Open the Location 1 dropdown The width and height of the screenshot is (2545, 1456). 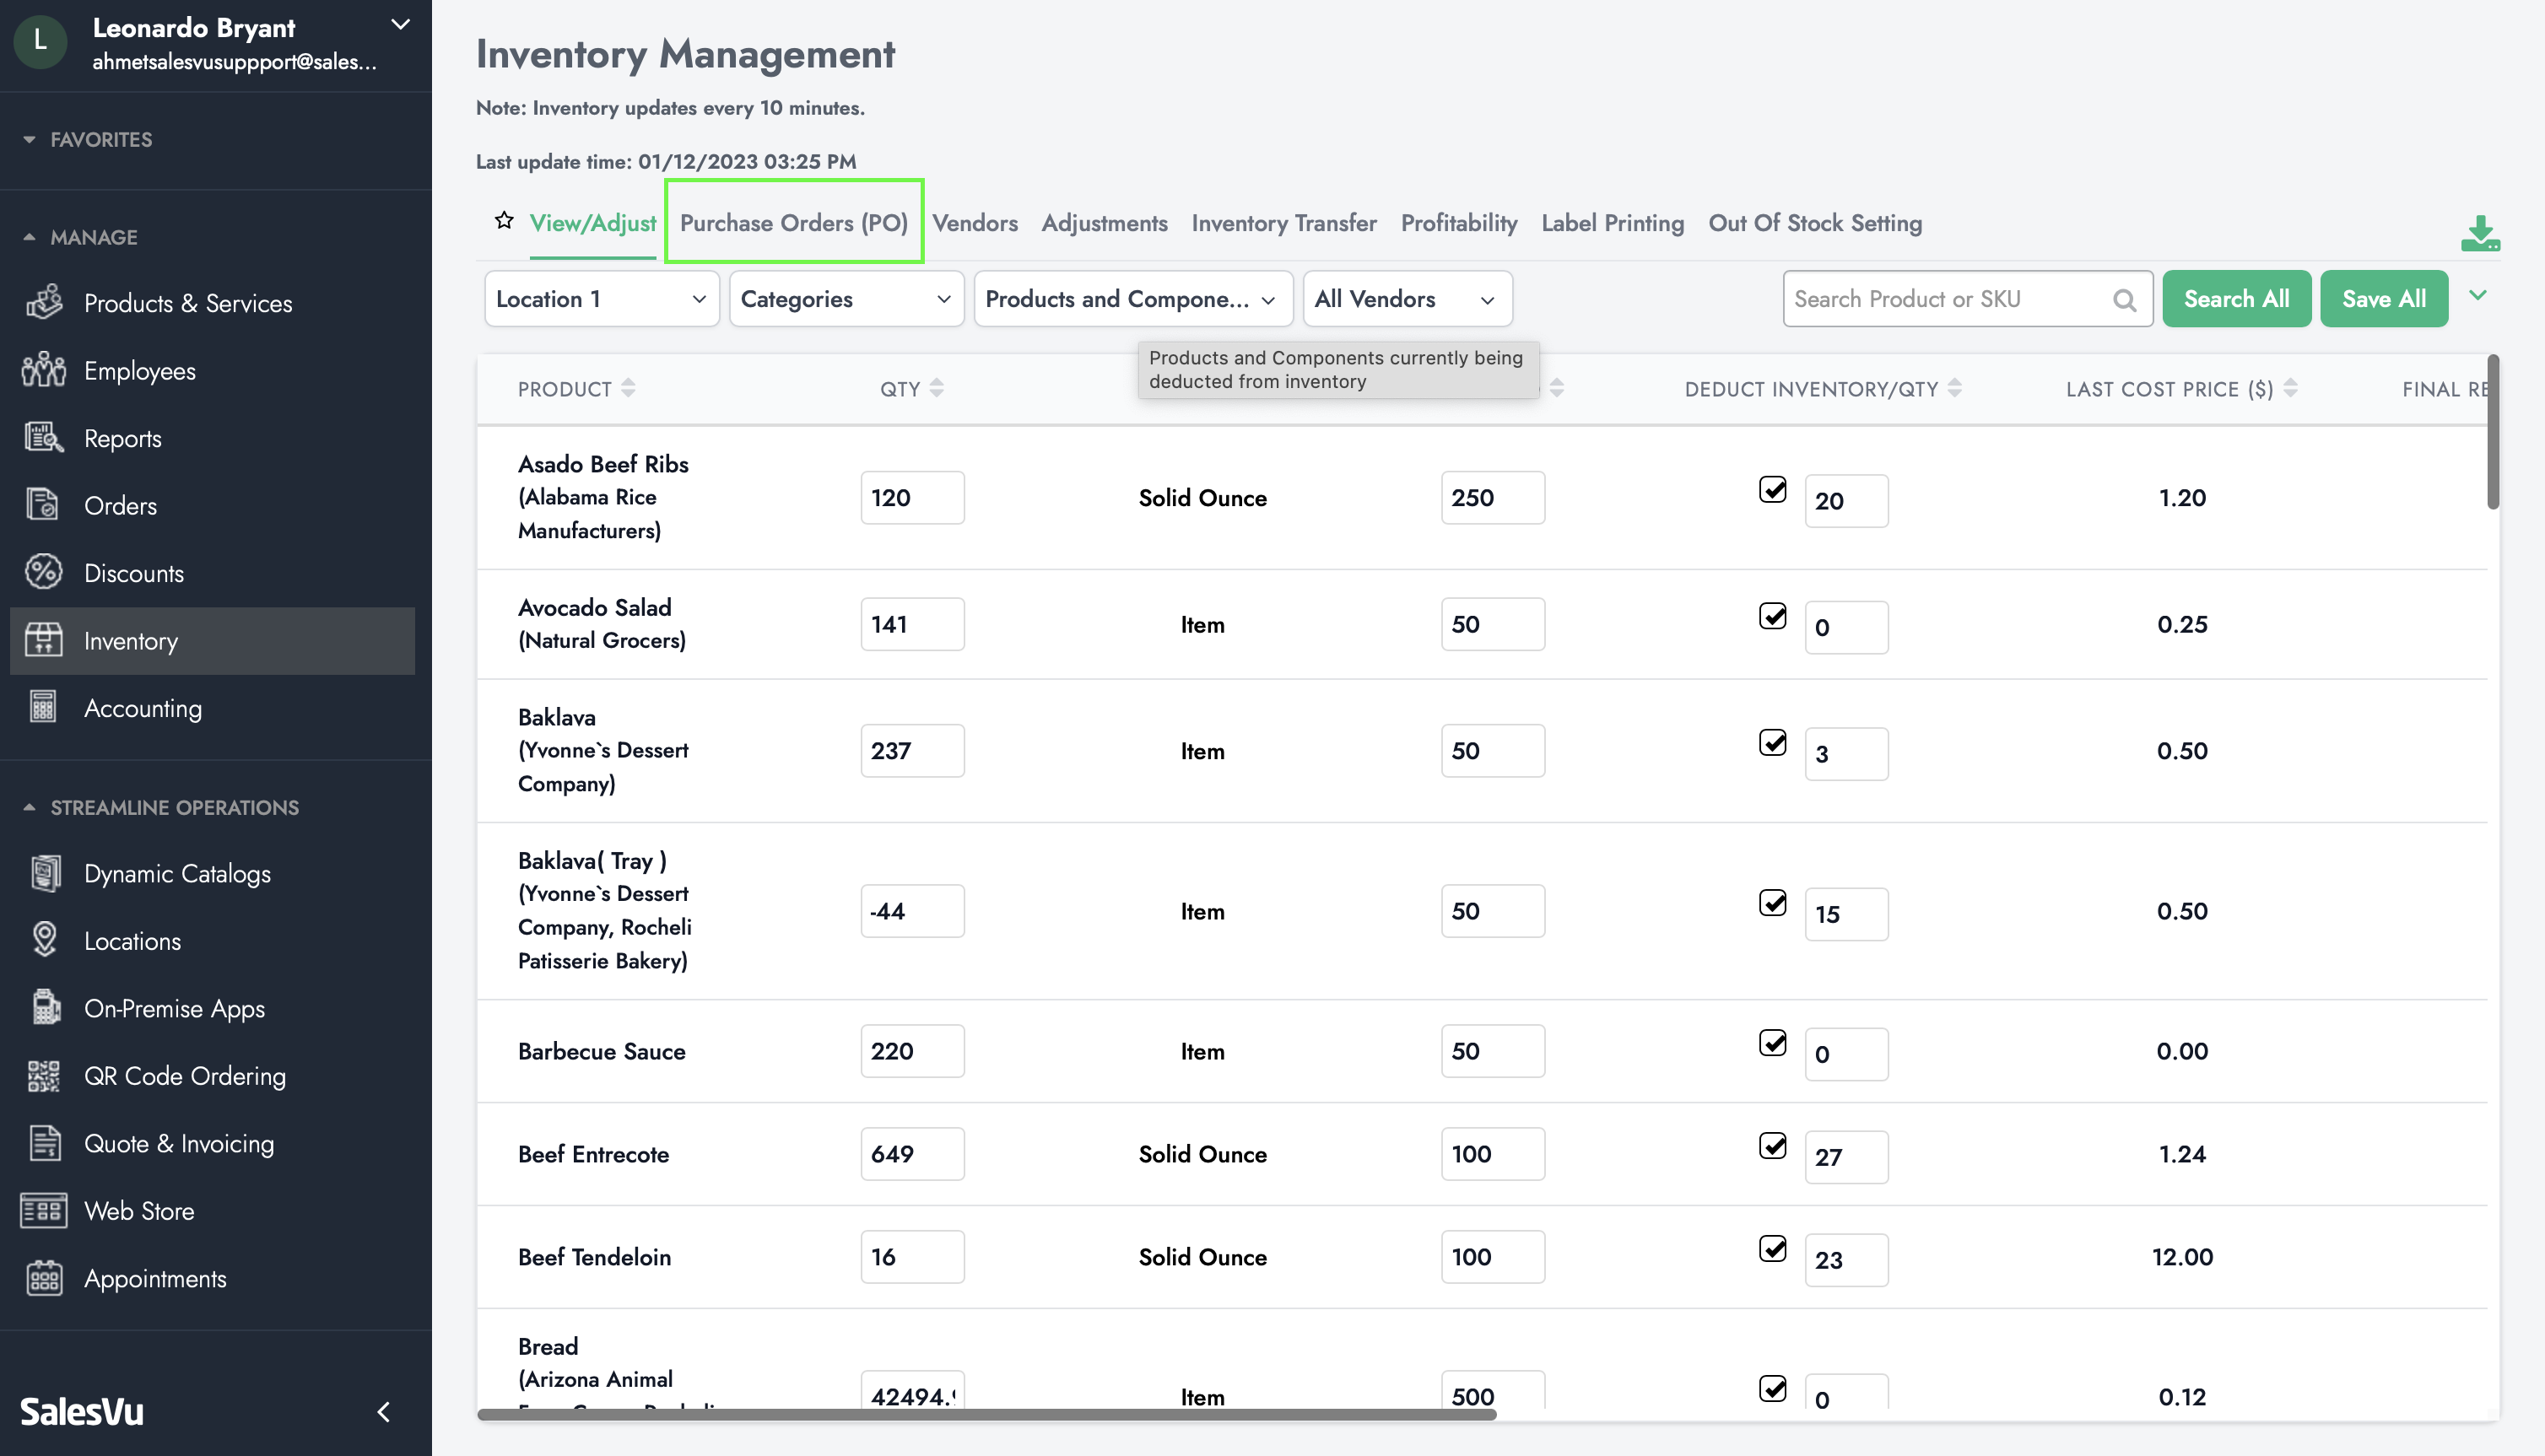(x=601, y=299)
